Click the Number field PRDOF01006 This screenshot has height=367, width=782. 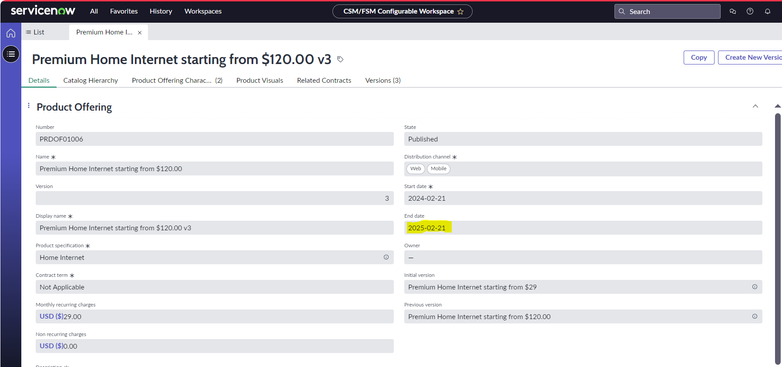[x=214, y=139]
